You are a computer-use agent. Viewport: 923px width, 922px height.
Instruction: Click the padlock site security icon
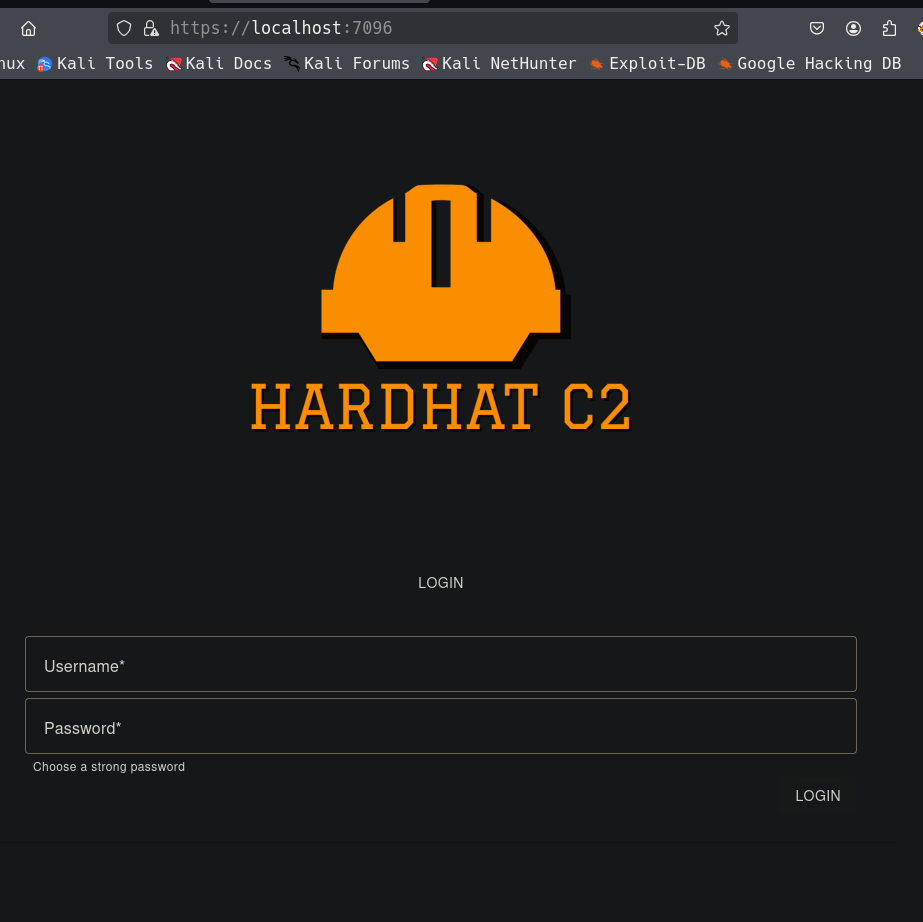pos(150,28)
